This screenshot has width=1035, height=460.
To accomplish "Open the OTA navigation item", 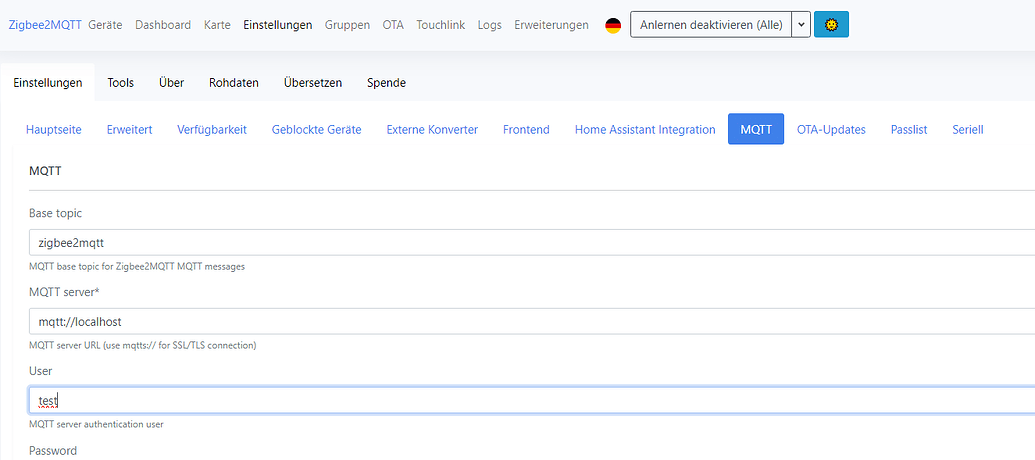I will click(393, 25).
